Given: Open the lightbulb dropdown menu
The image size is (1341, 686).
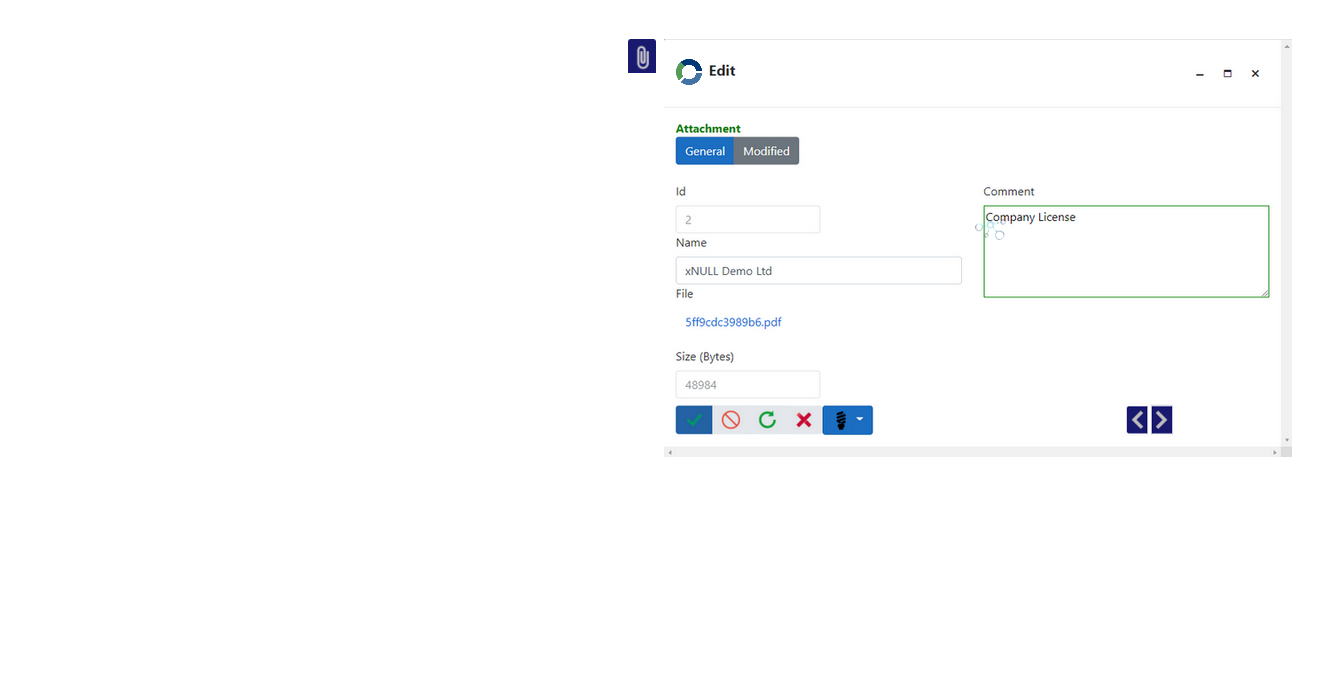Looking at the screenshot, I should 848,420.
